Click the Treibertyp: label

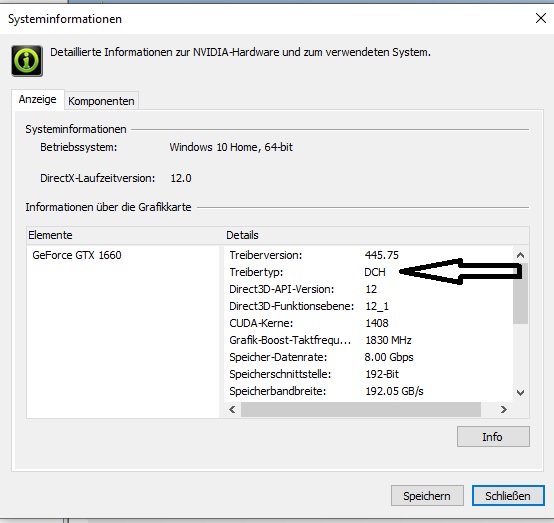tap(256, 272)
